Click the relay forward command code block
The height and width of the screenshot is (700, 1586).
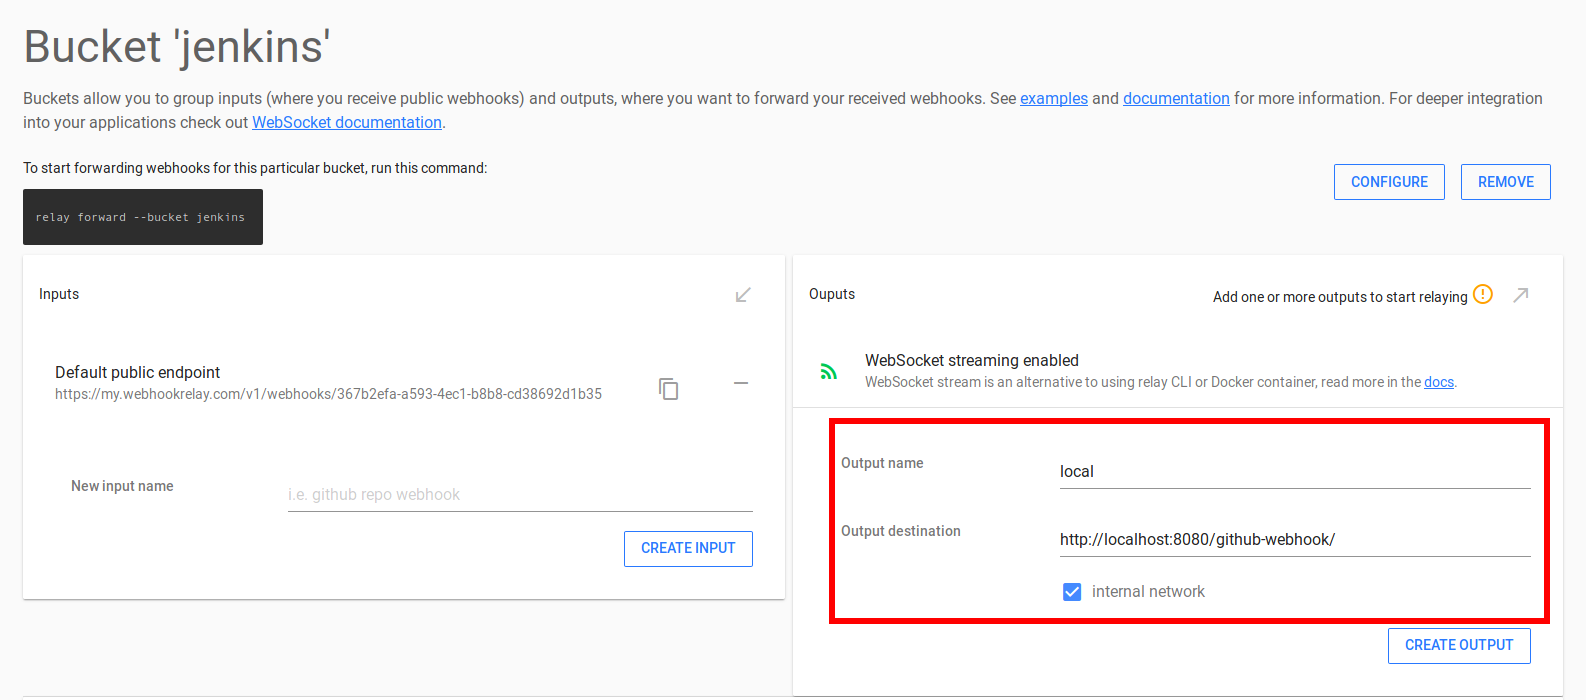click(143, 217)
